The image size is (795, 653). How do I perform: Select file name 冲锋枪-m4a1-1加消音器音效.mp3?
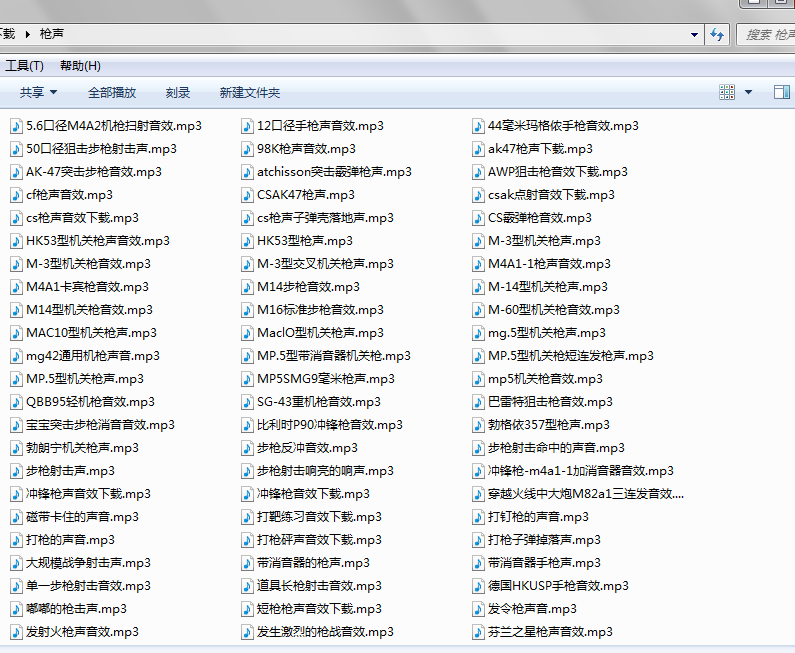point(581,471)
